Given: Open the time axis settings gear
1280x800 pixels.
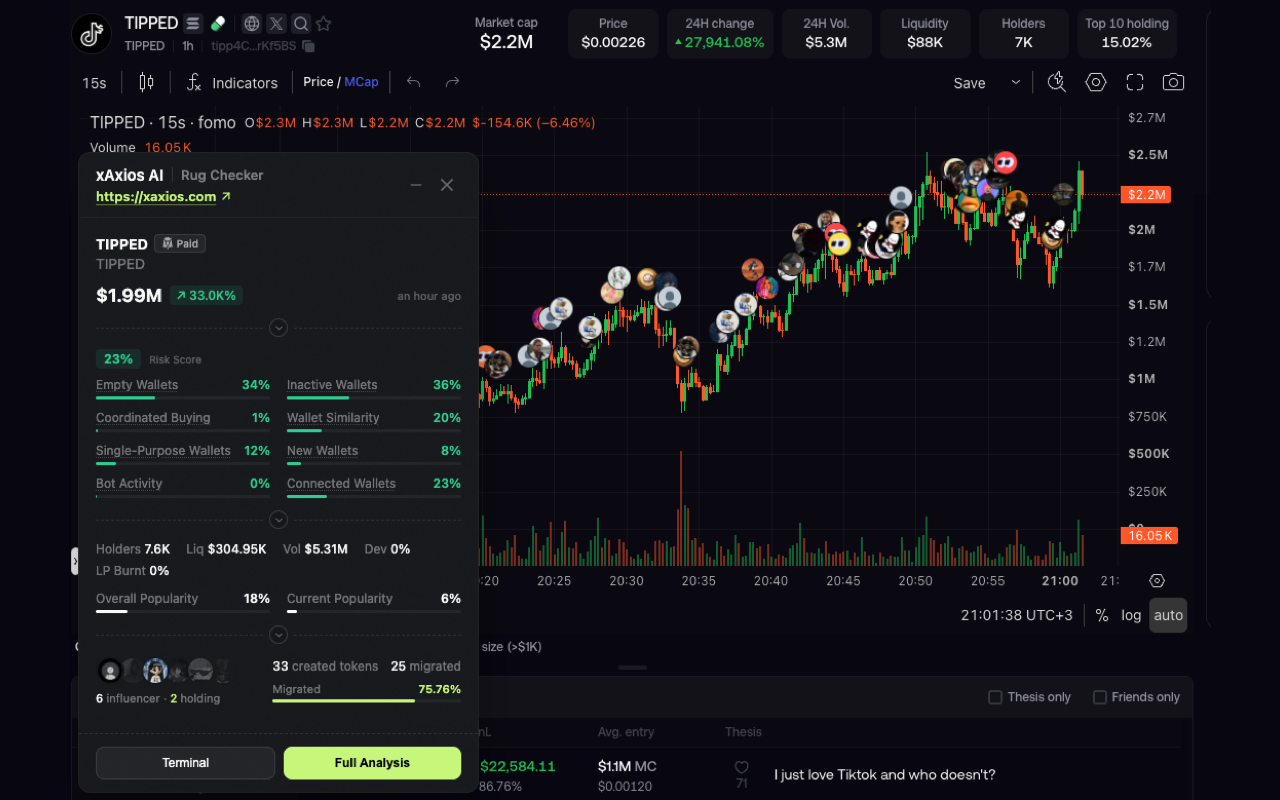Looking at the screenshot, I should pos(1157,581).
